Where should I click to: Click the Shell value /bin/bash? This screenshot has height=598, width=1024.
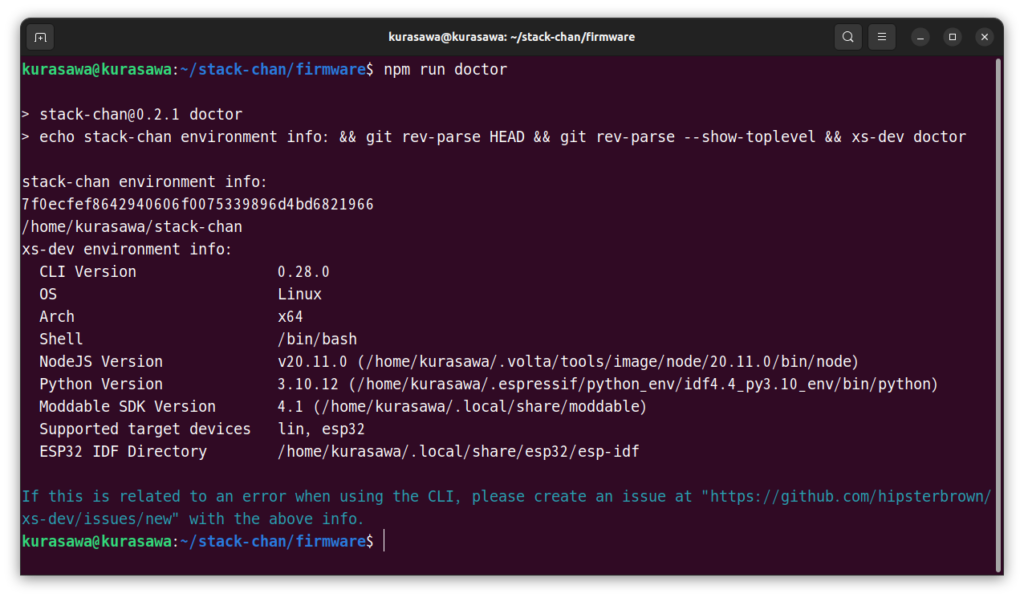tap(317, 339)
